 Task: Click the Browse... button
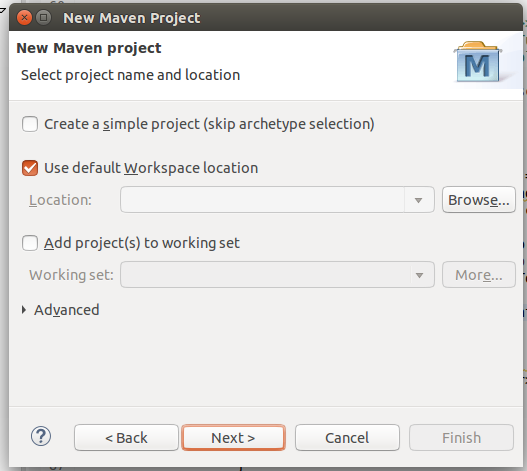[x=479, y=200]
